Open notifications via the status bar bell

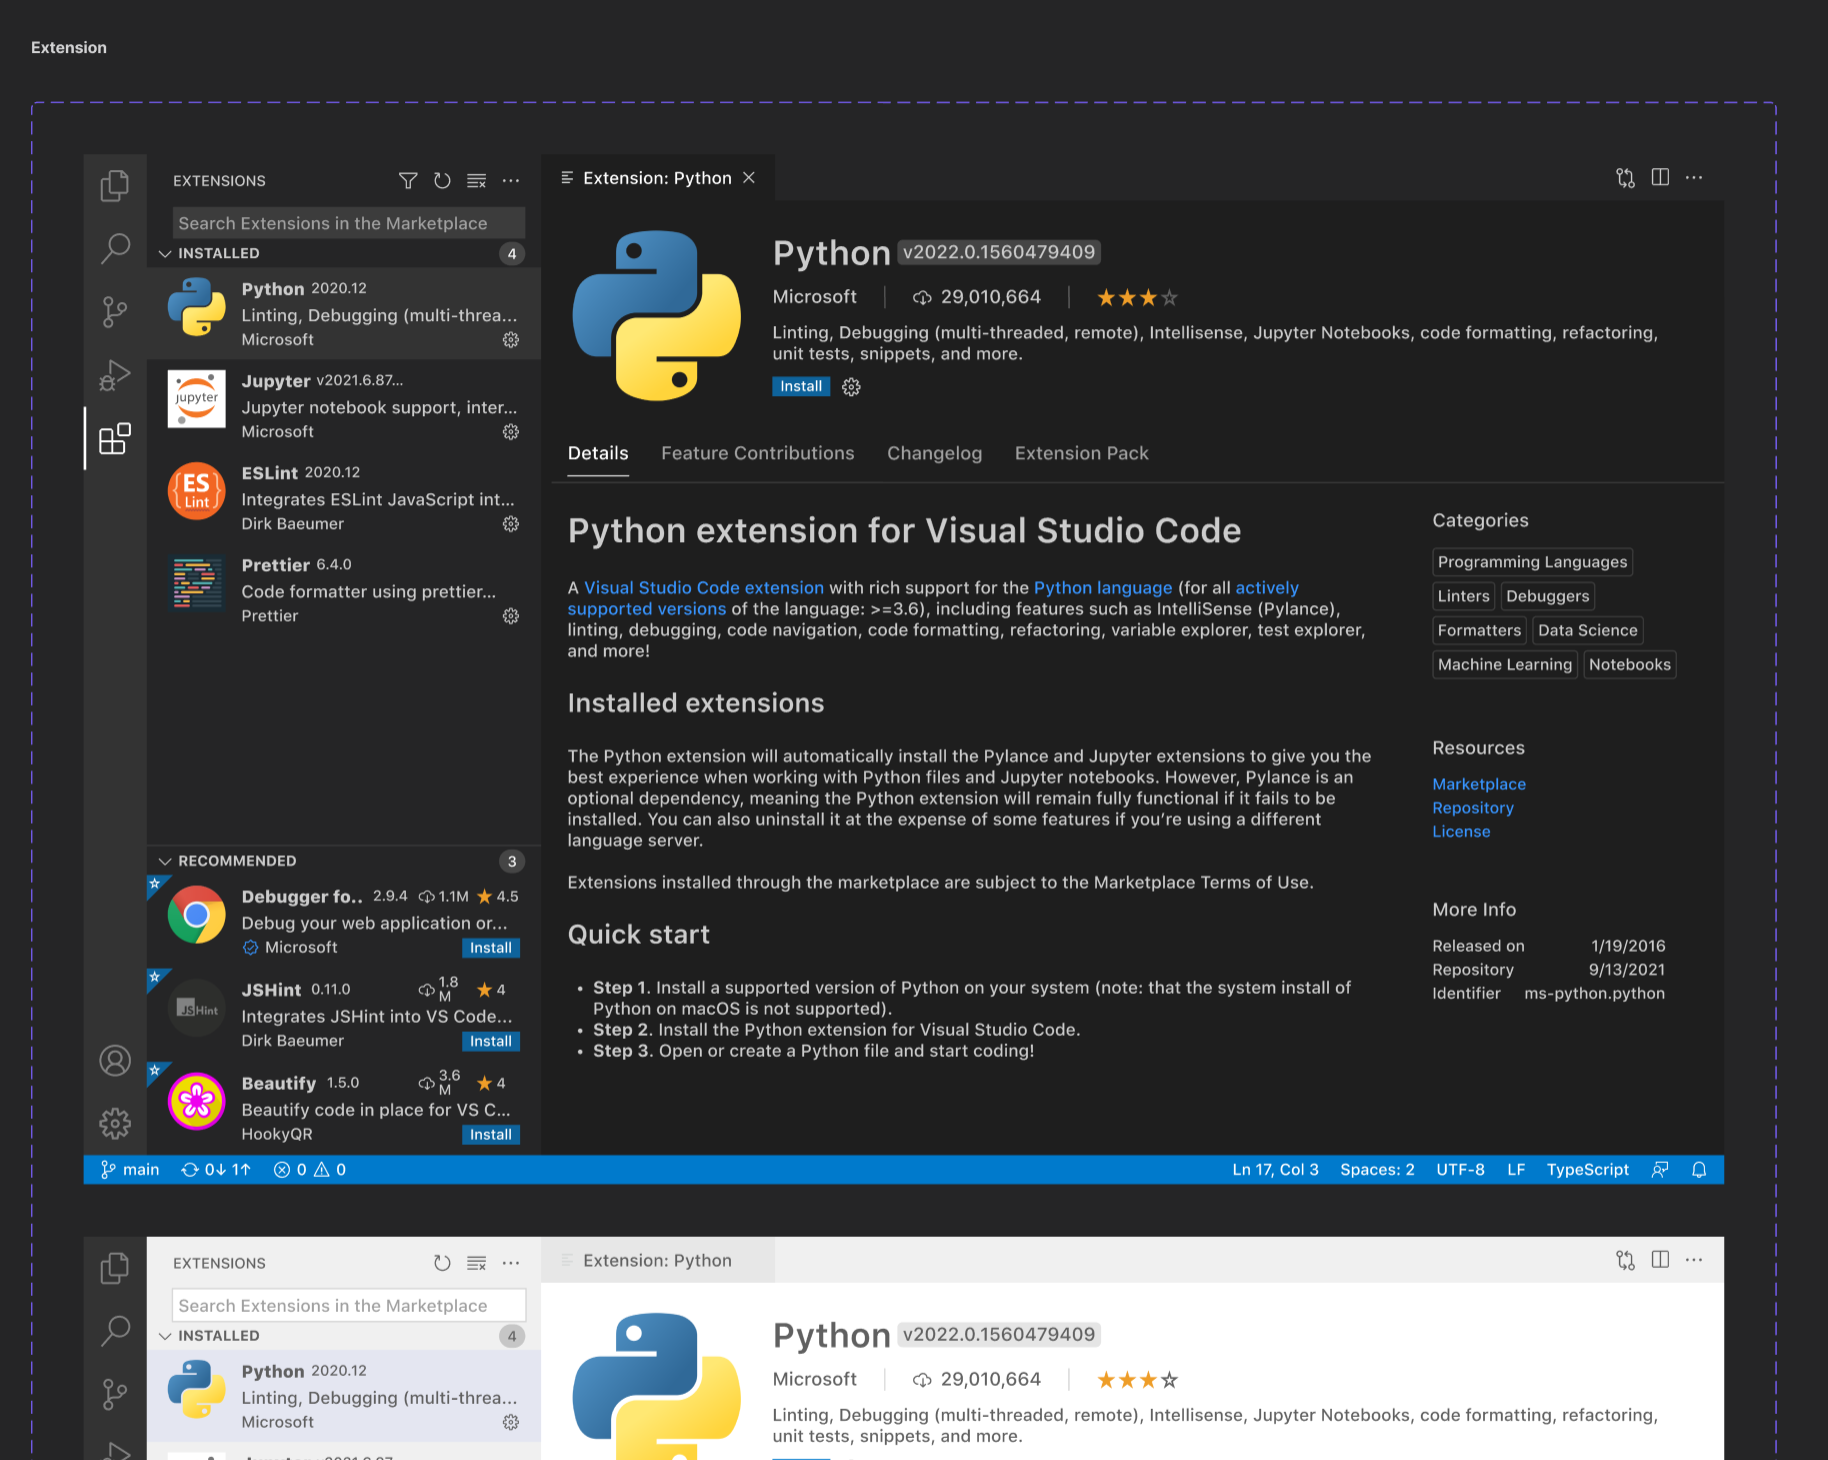click(1699, 1169)
